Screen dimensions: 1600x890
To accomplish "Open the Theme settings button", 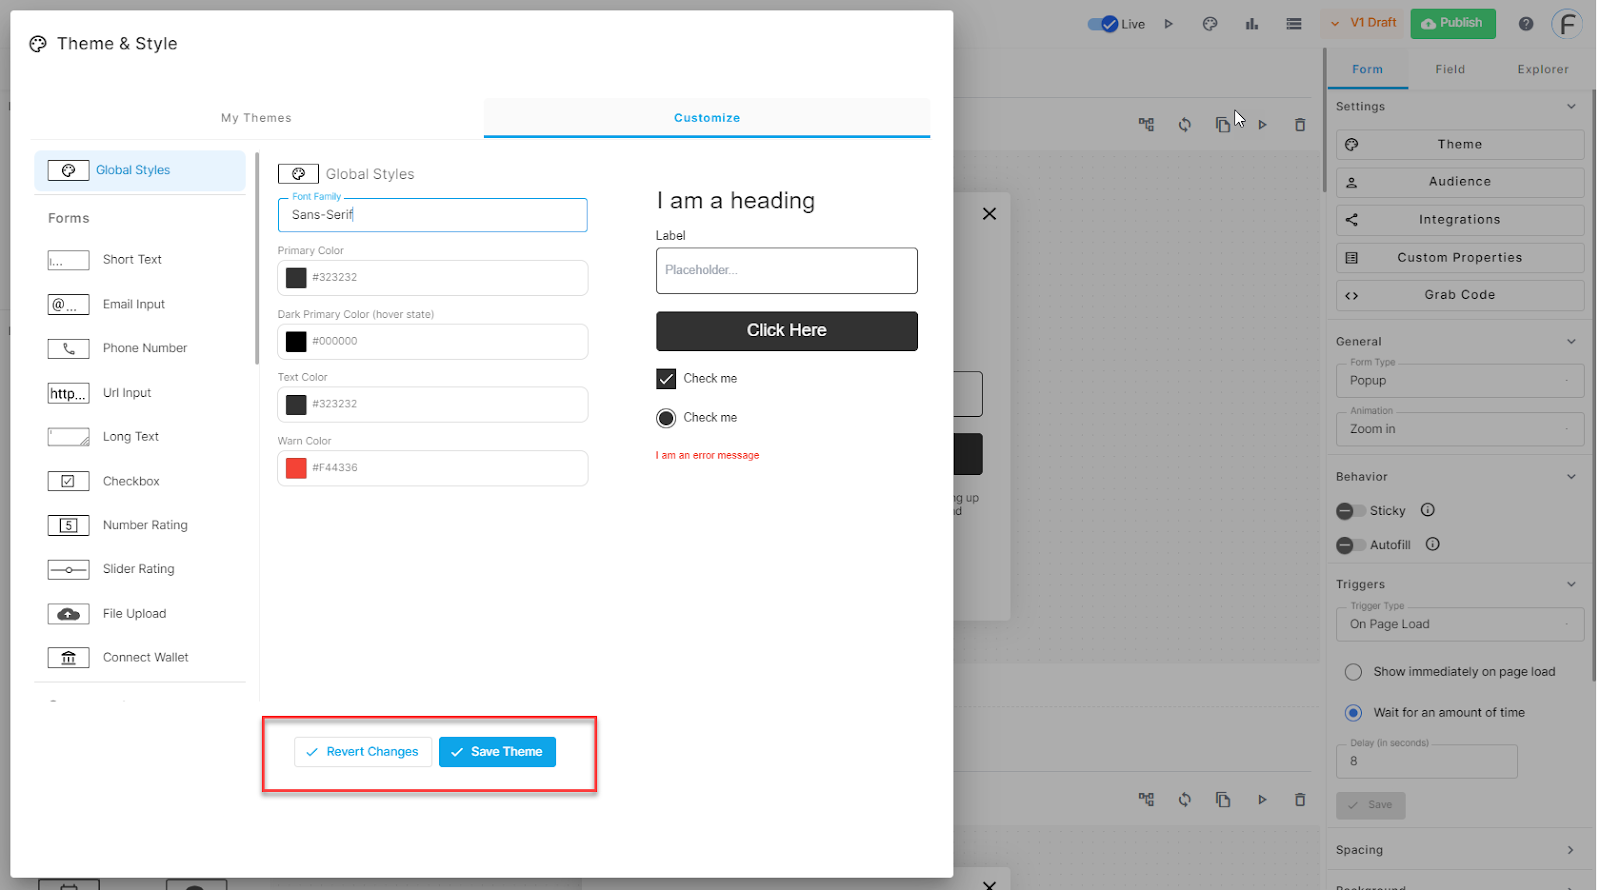I will click(1460, 144).
